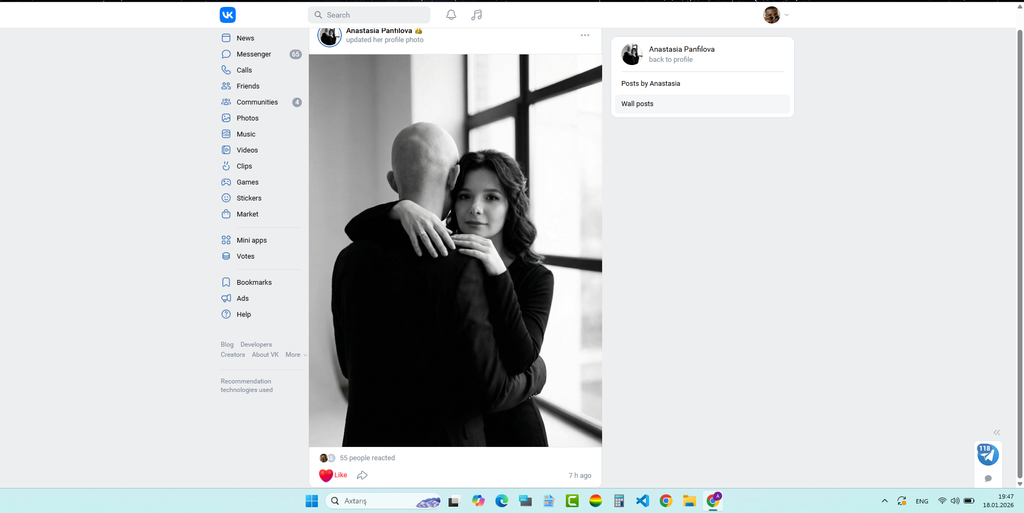Open the About VK footer link
This screenshot has width=1024, height=513.
click(x=265, y=354)
